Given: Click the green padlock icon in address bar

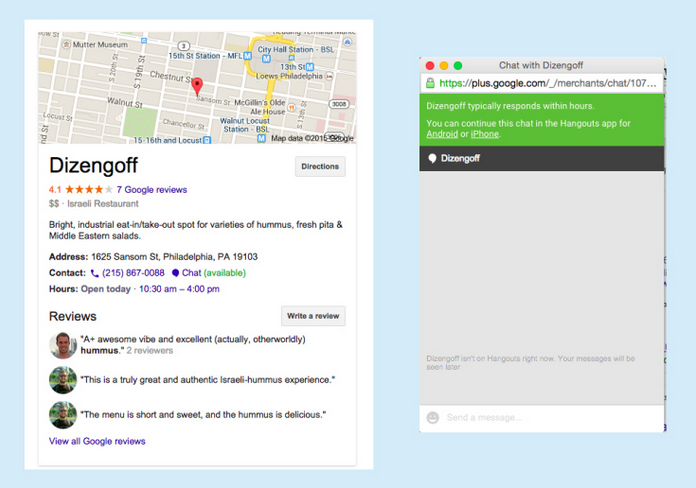Looking at the screenshot, I should (x=430, y=83).
